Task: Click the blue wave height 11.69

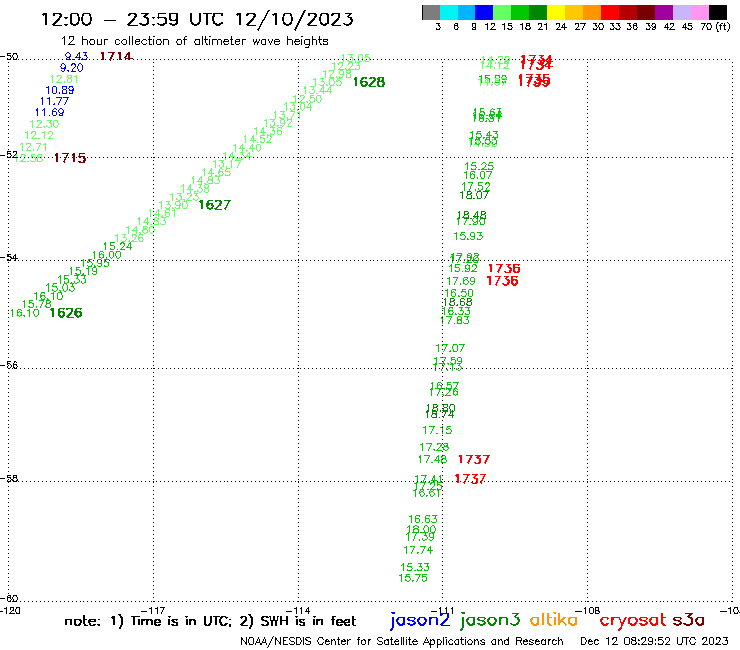Action: [49, 113]
